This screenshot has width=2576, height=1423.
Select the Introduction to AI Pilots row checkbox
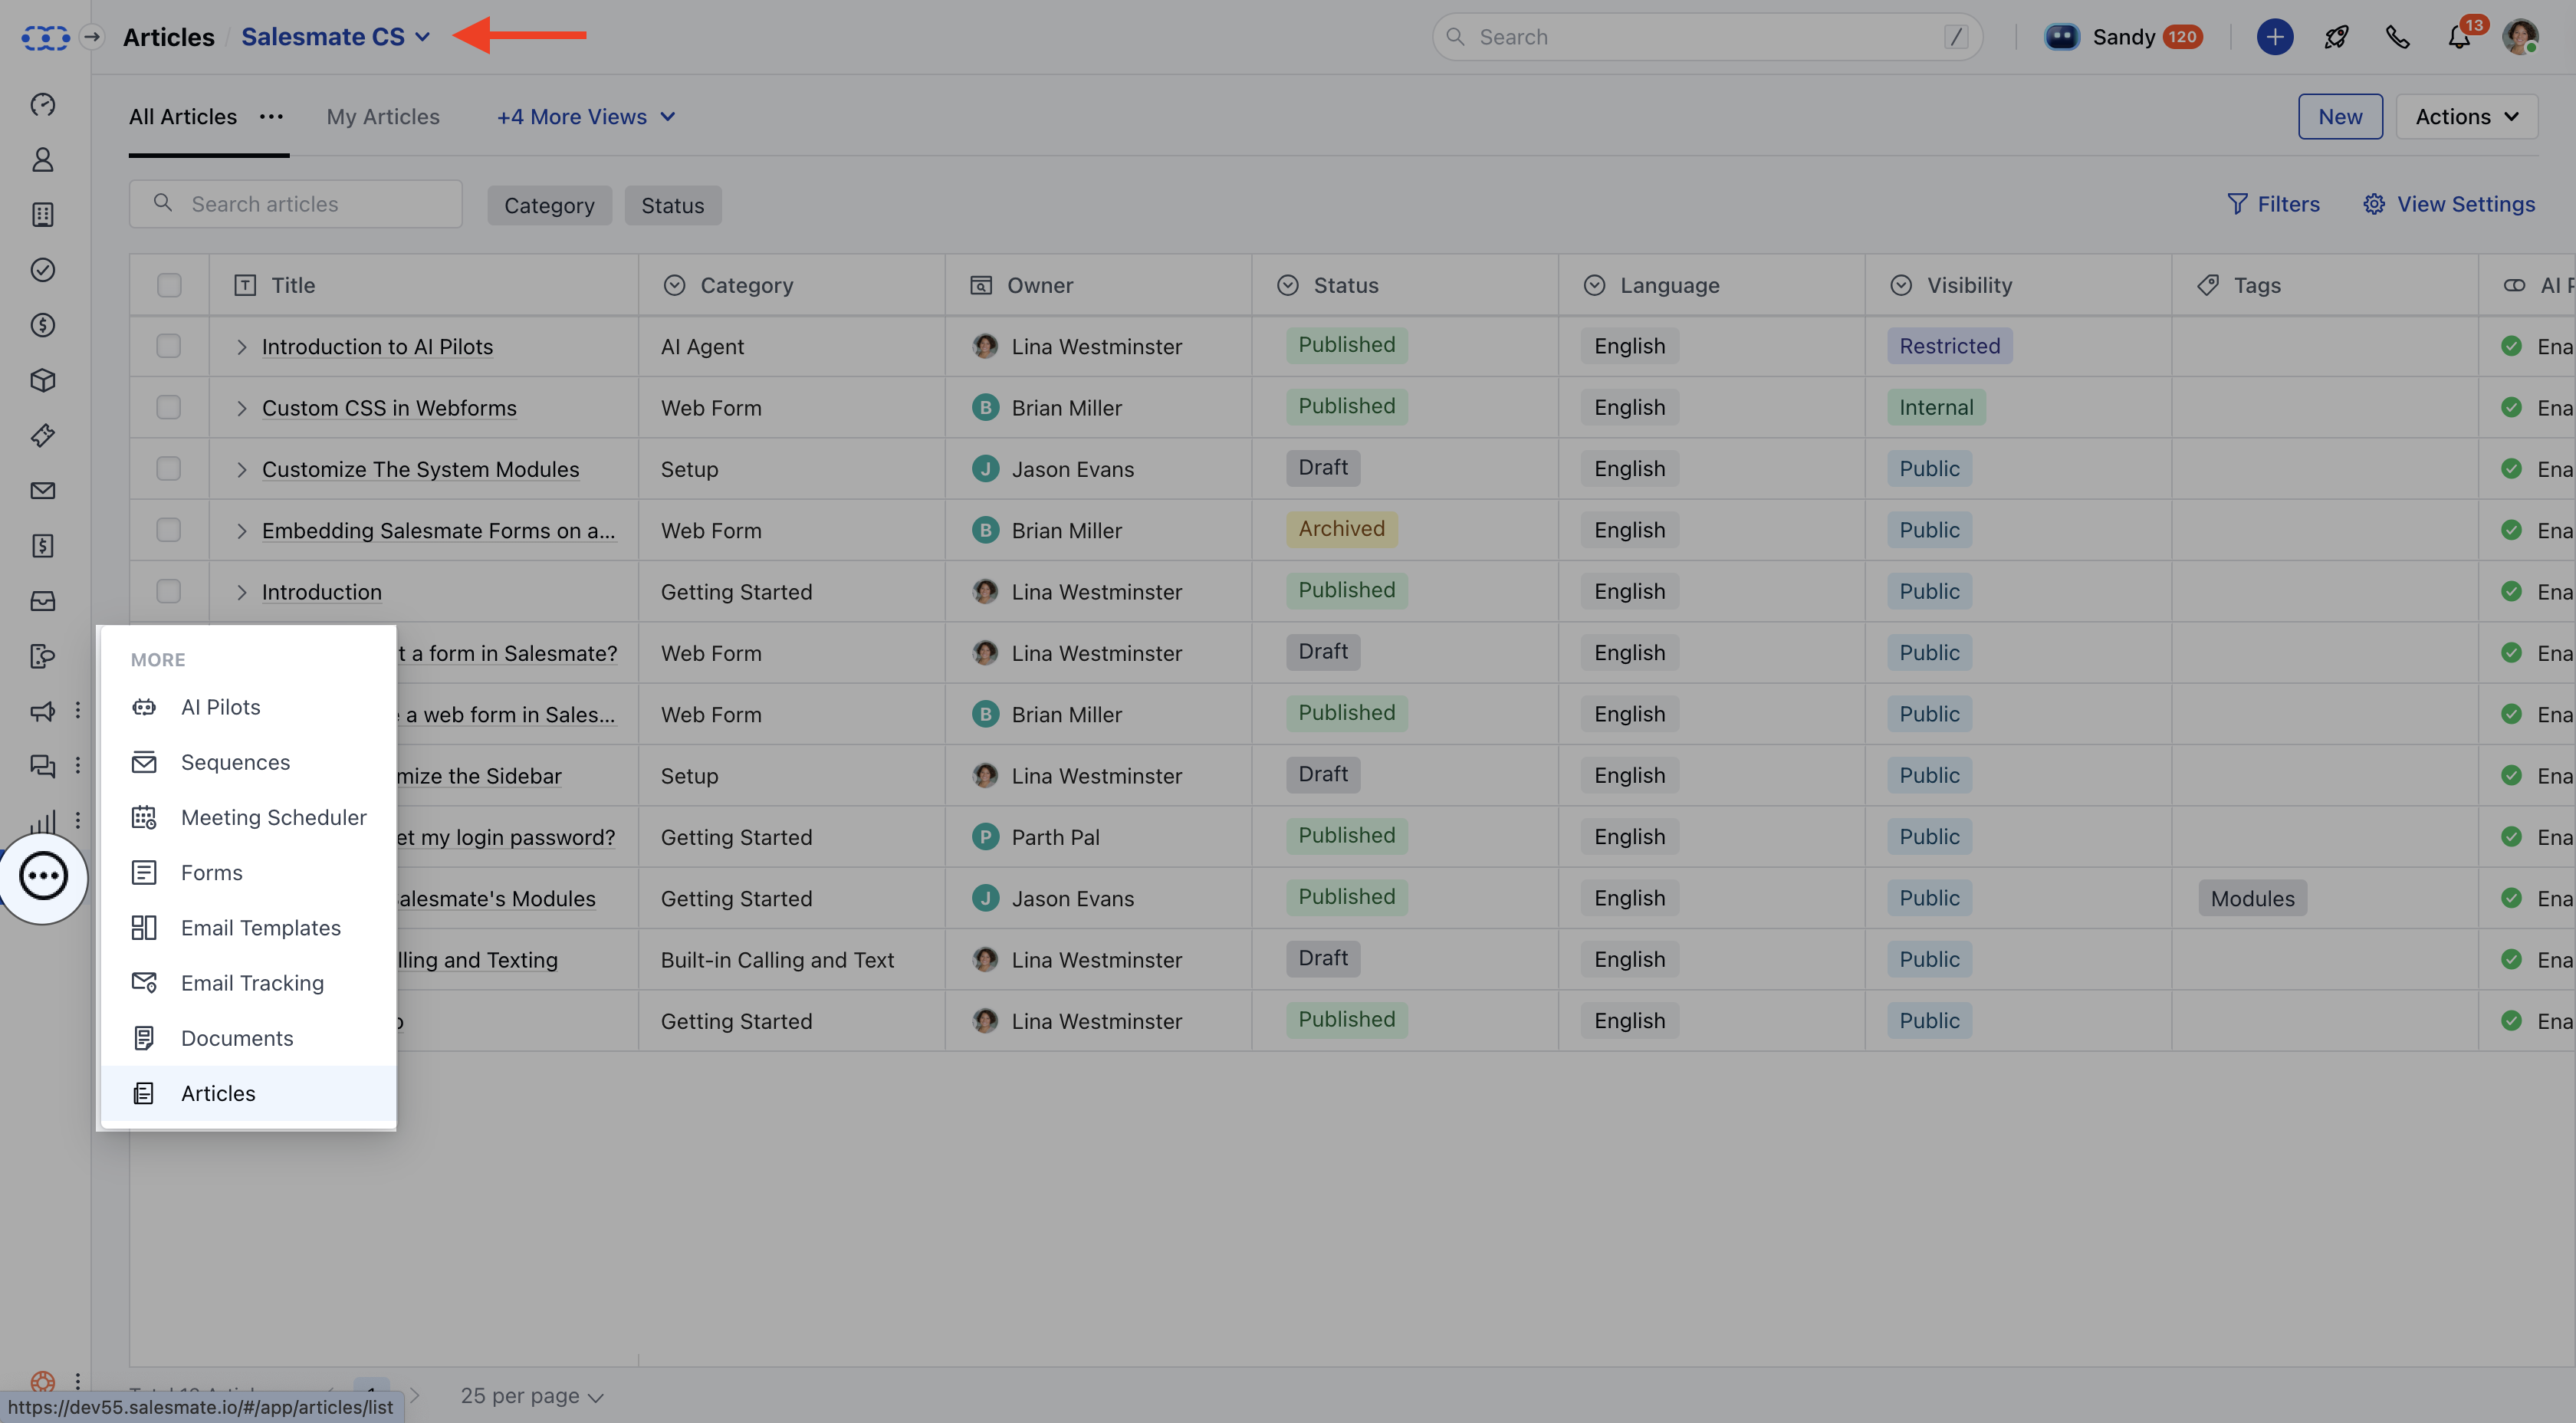169,346
